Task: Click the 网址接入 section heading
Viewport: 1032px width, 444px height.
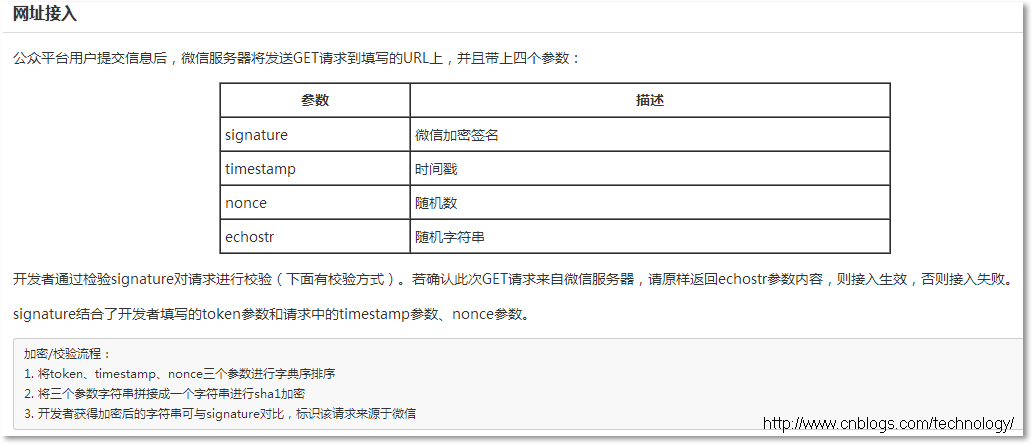Action: point(45,14)
